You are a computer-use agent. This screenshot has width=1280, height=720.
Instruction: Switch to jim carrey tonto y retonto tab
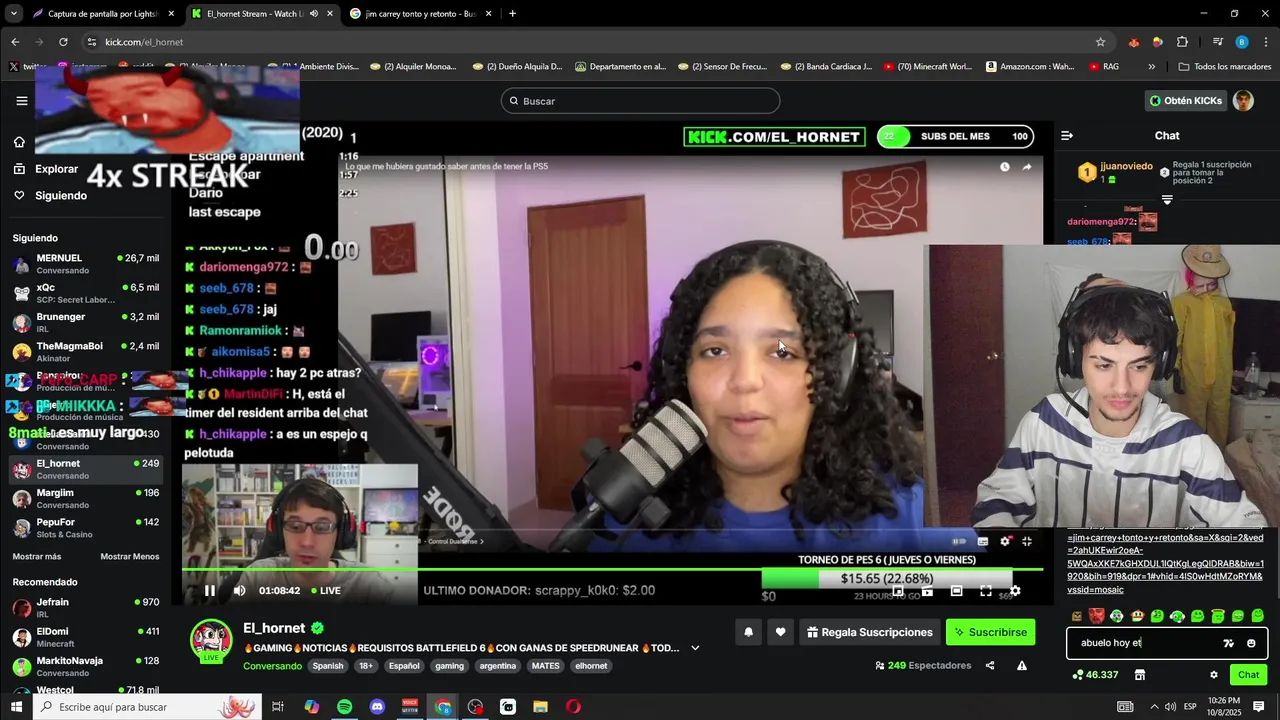pos(420,14)
